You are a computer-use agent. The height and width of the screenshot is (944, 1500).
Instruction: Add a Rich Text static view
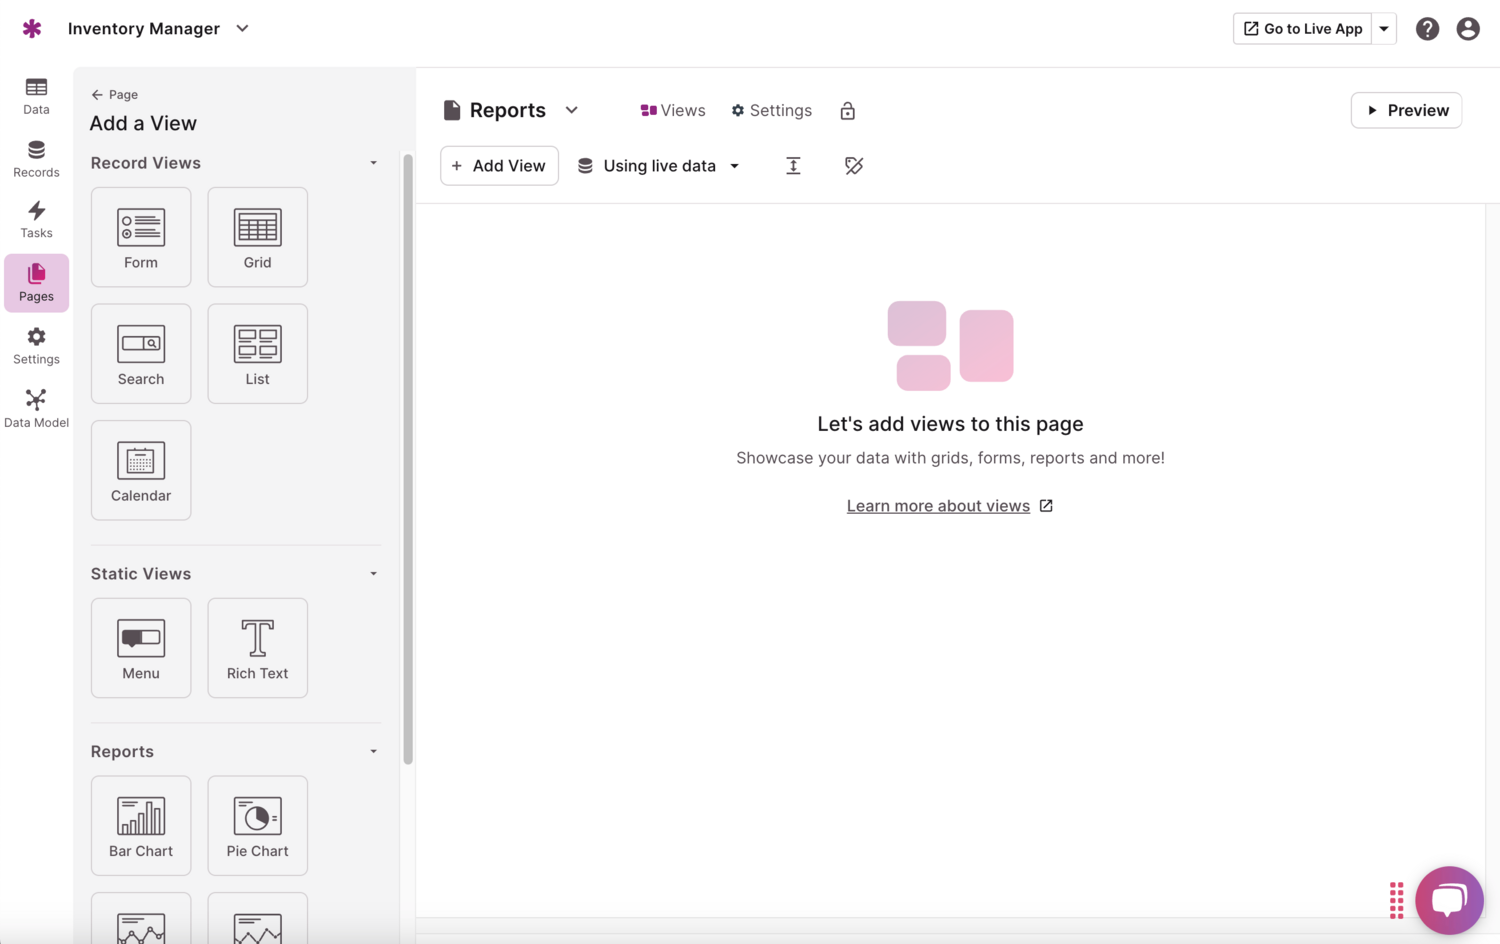pos(257,647)
